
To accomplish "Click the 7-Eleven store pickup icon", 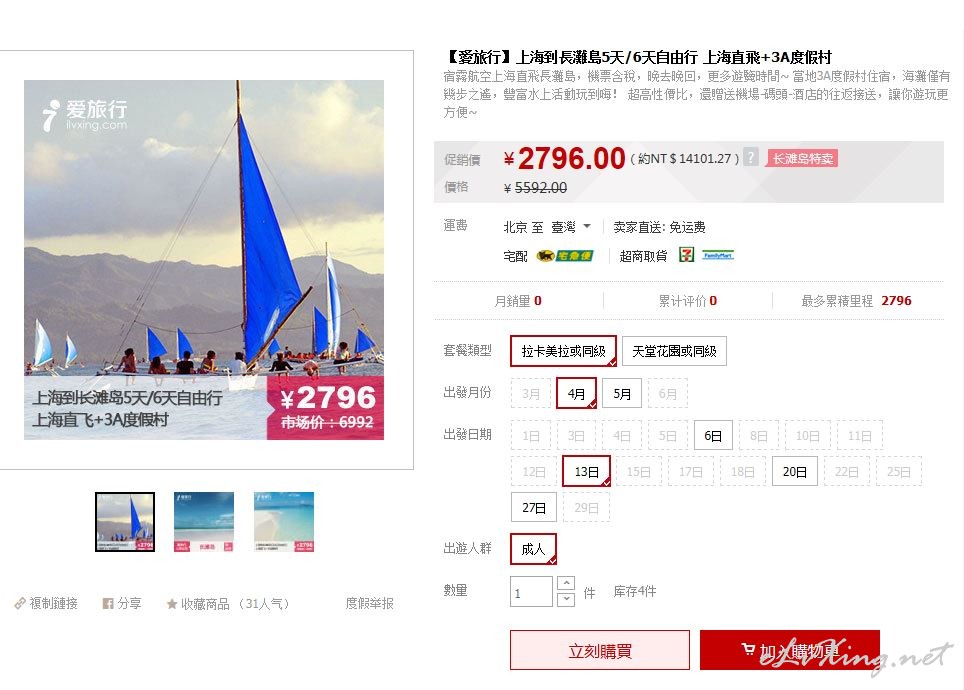I will 686,255.
